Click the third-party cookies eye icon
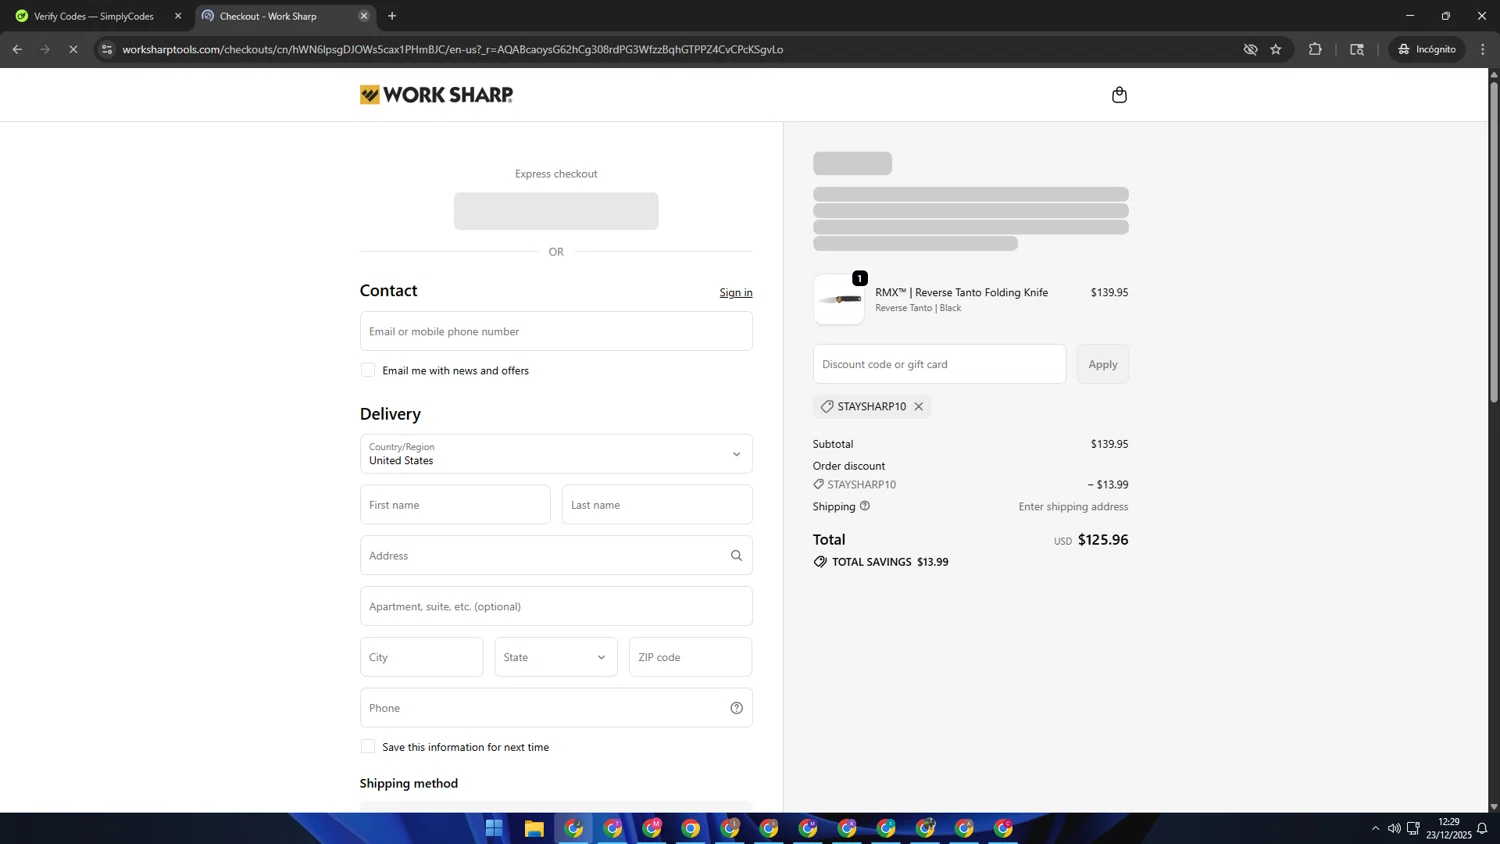This screenshot has height=844, width=1500. pos(1250,49)
